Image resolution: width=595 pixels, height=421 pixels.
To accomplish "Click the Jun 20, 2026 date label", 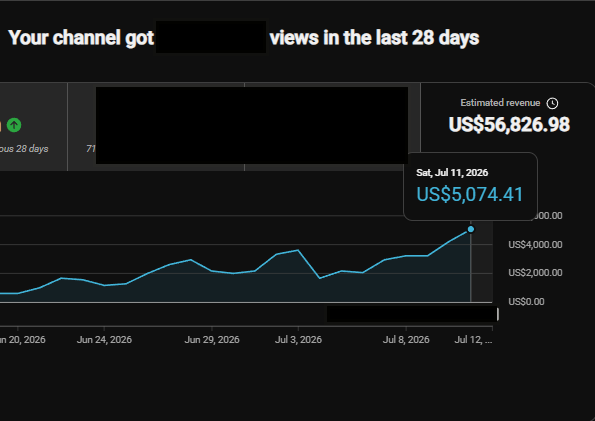I will tap(22, 340).
